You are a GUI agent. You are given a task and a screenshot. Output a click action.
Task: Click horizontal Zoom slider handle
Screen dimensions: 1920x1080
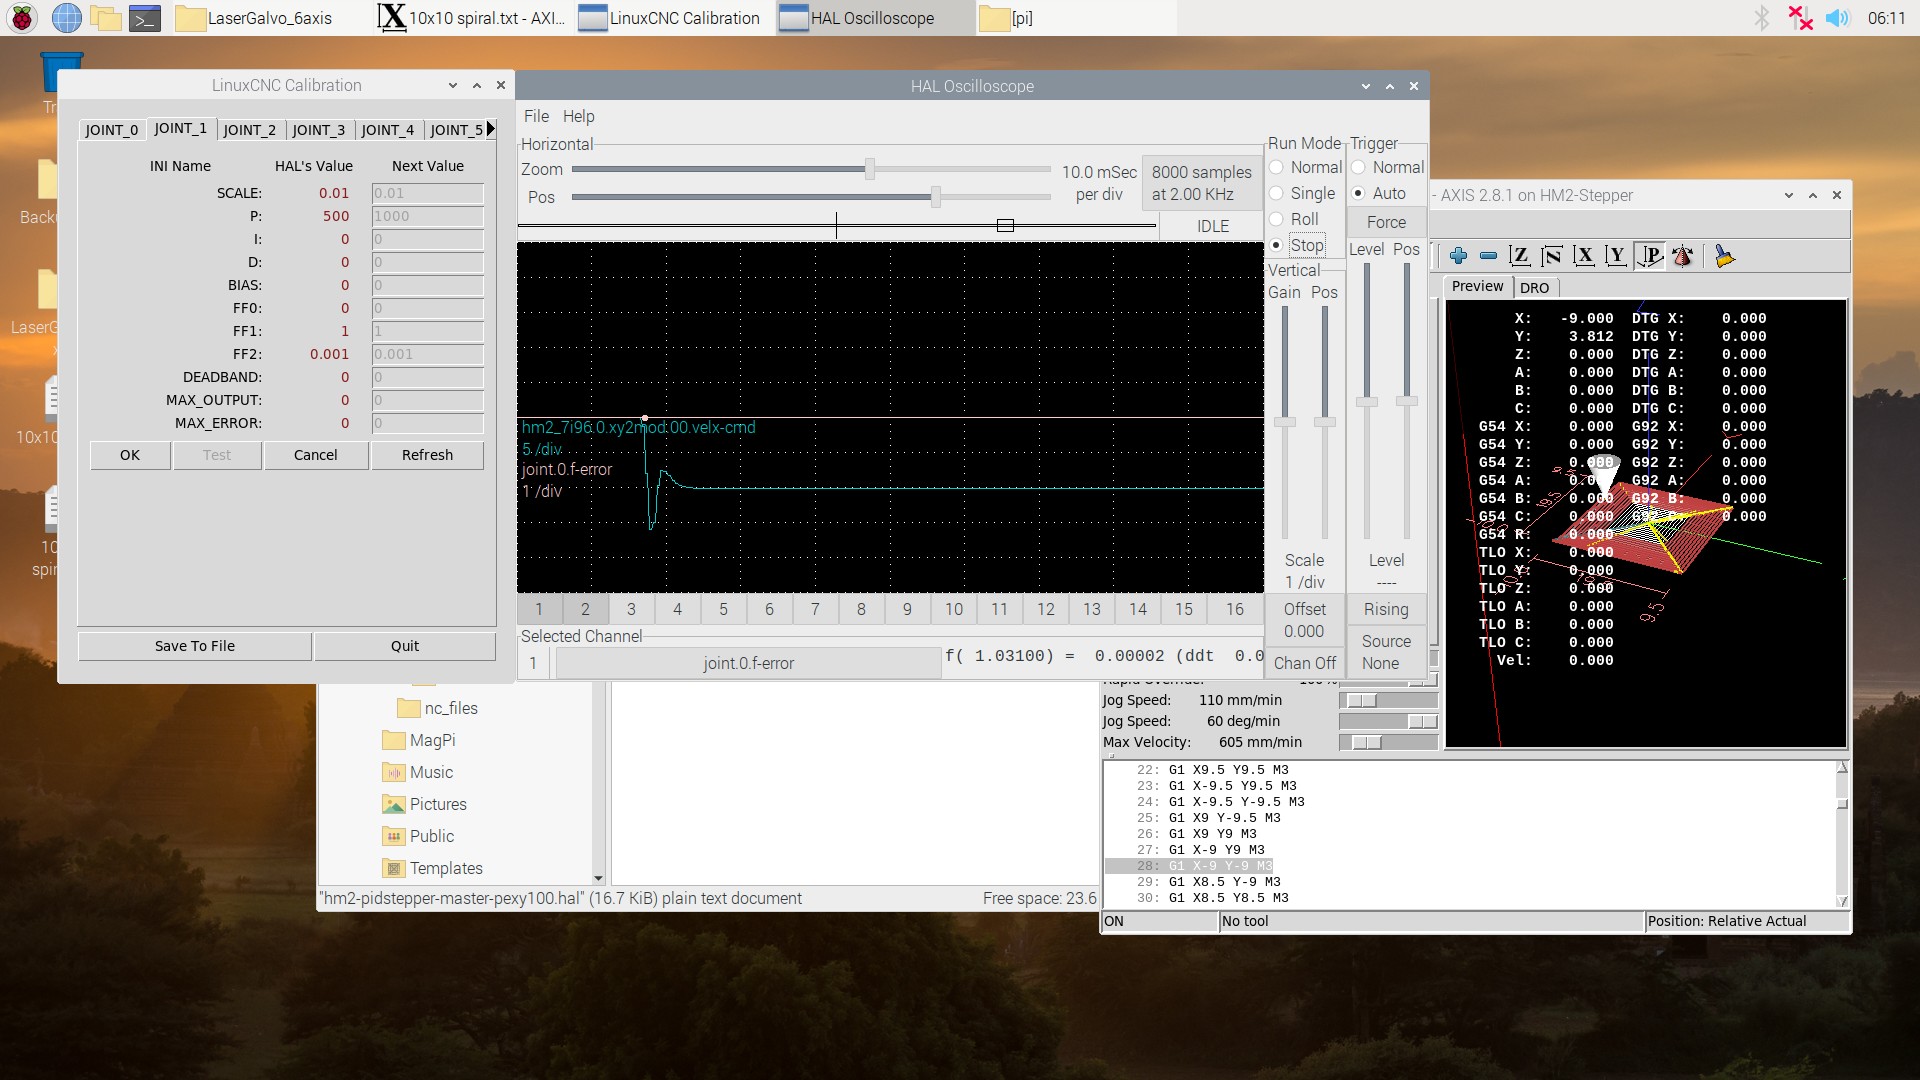pos(870,169)
